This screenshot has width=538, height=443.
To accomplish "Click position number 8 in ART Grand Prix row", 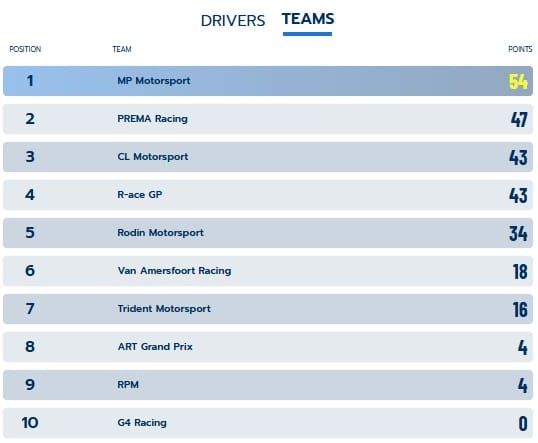I will (x=30, y=347).
